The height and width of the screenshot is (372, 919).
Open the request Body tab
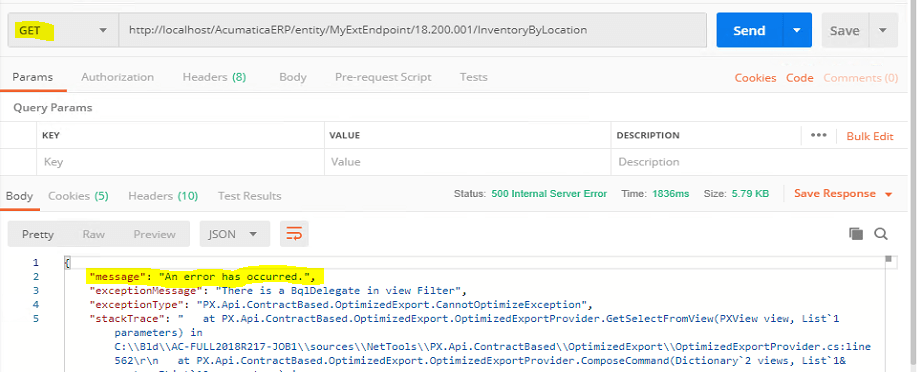click(292, 77)
